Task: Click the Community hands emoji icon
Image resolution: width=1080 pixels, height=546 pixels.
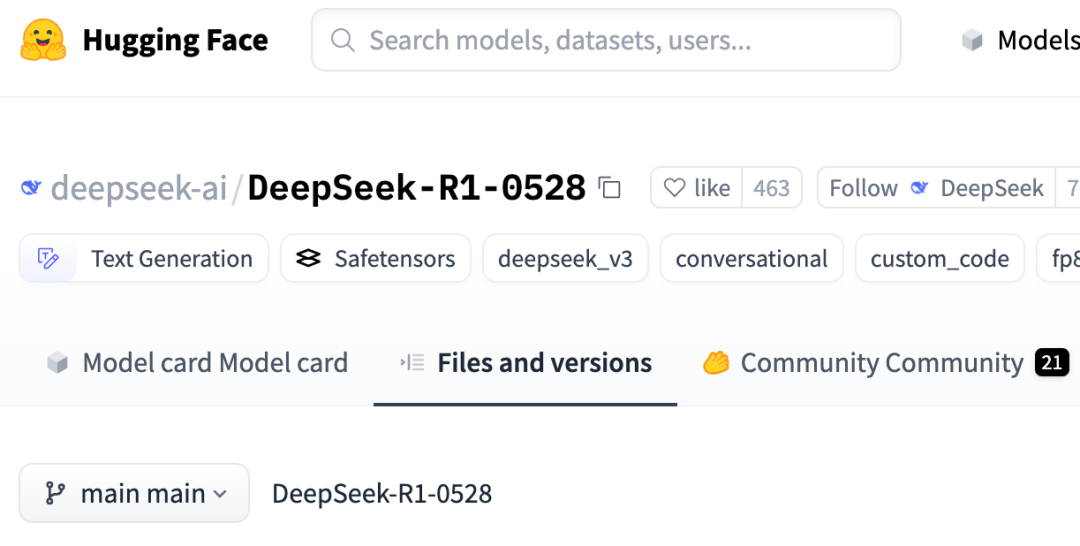Action: click(x=716, y=363)
